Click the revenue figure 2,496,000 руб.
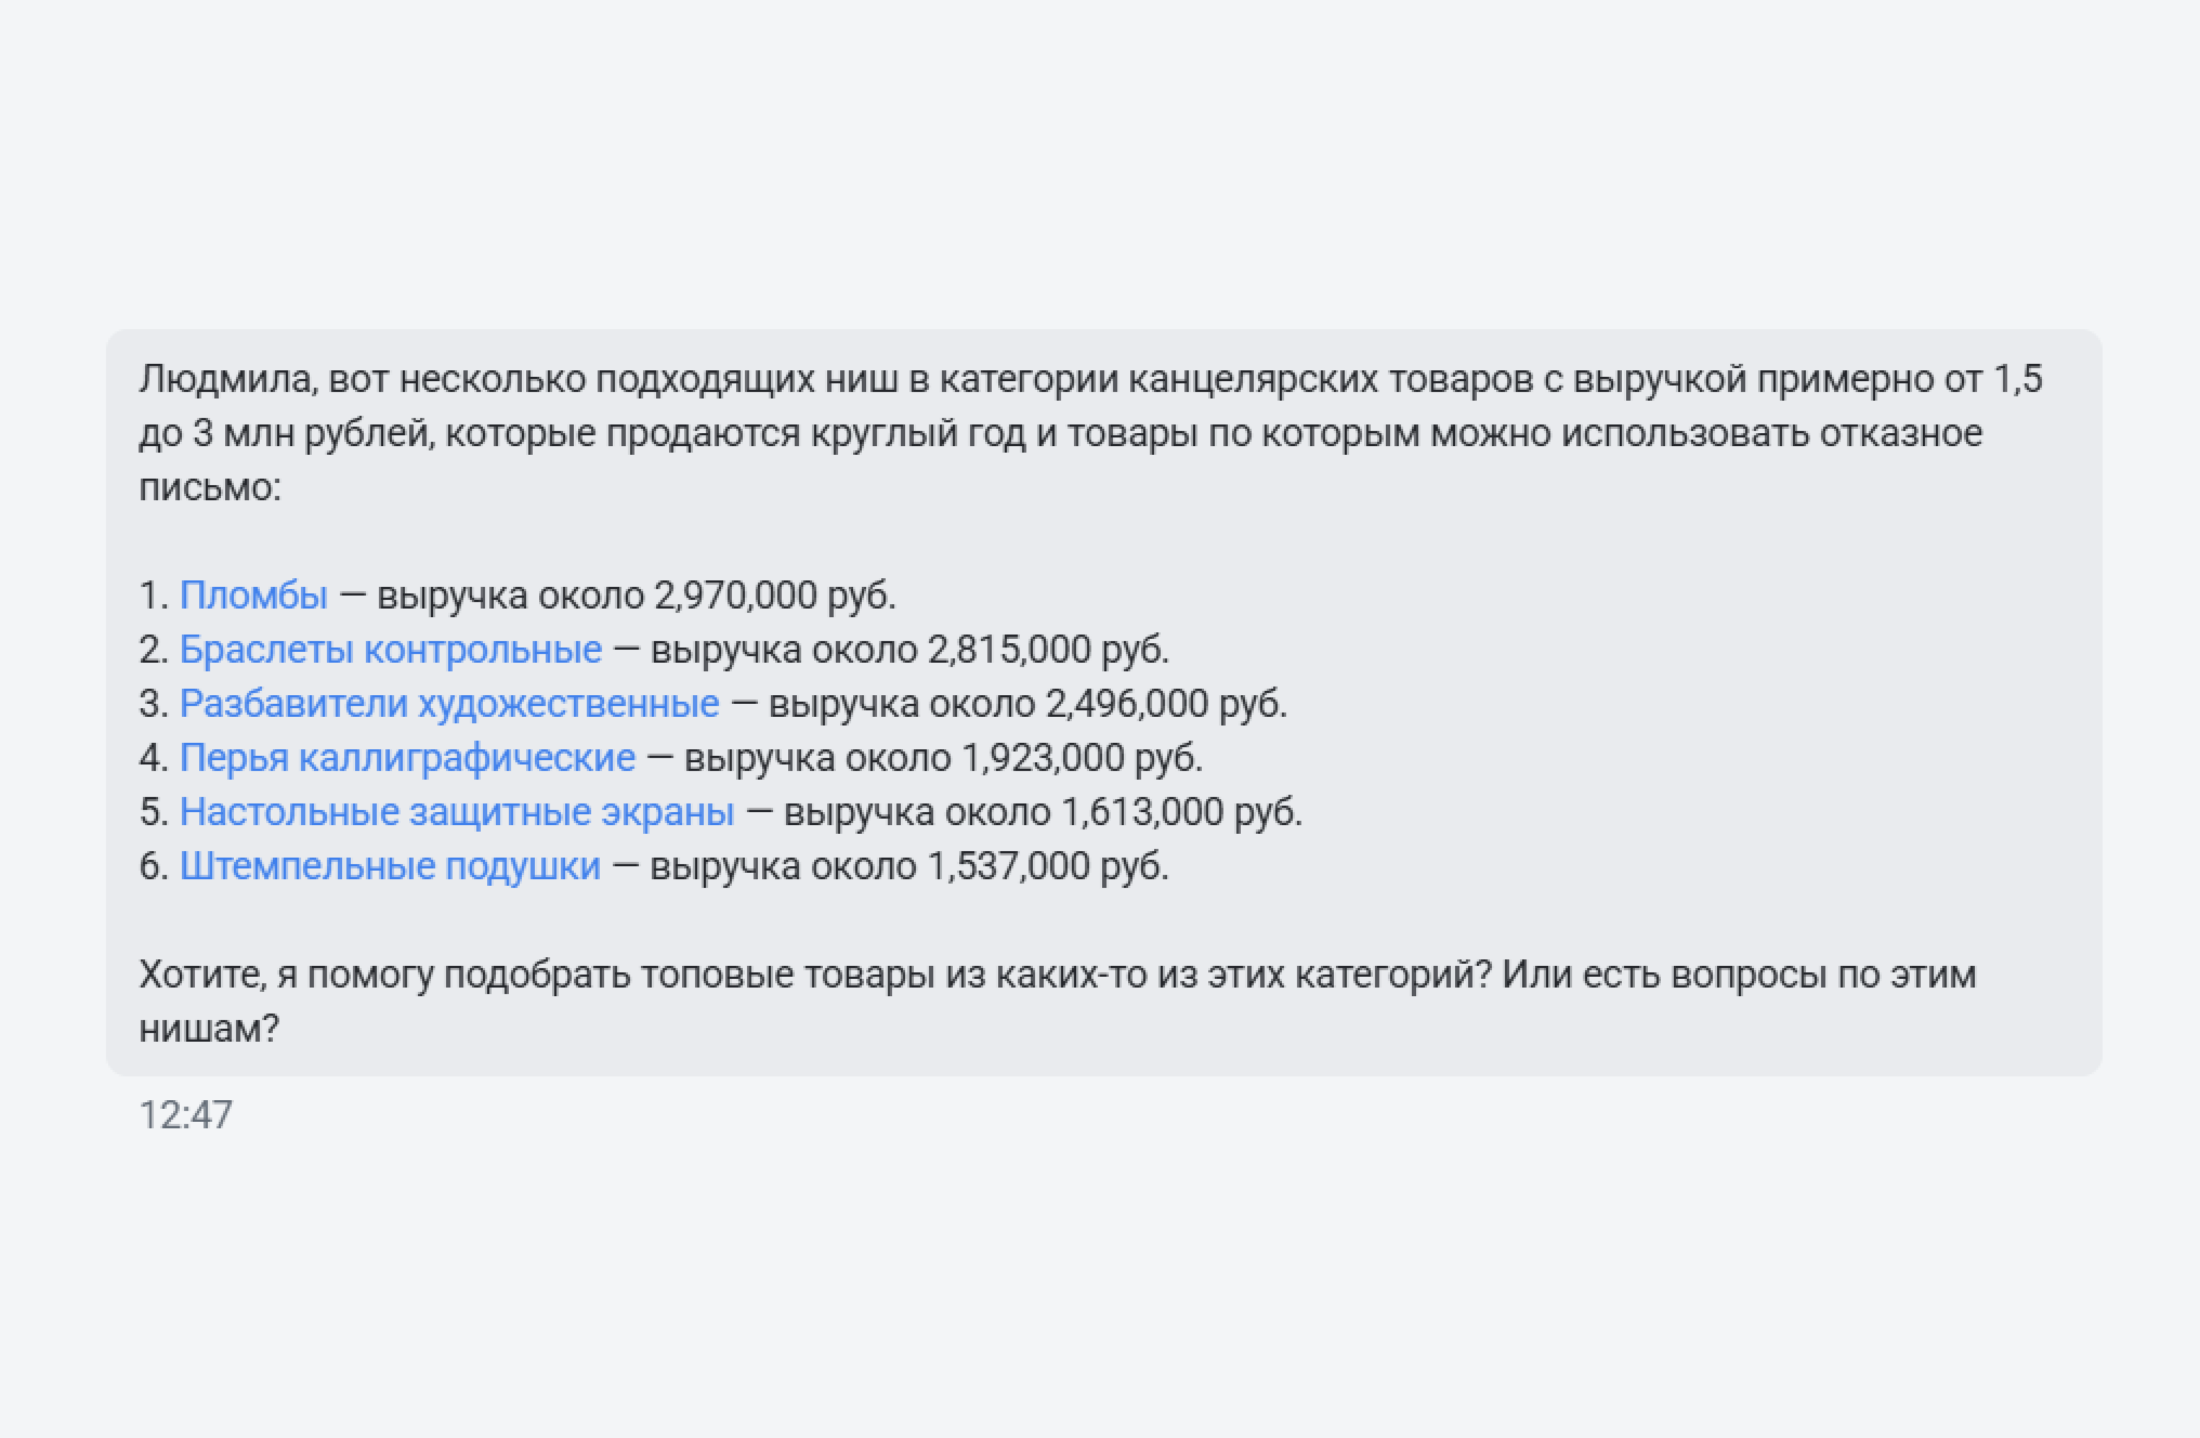The width and height of the screenshot is (2200, 1438). coord(1165,704)
